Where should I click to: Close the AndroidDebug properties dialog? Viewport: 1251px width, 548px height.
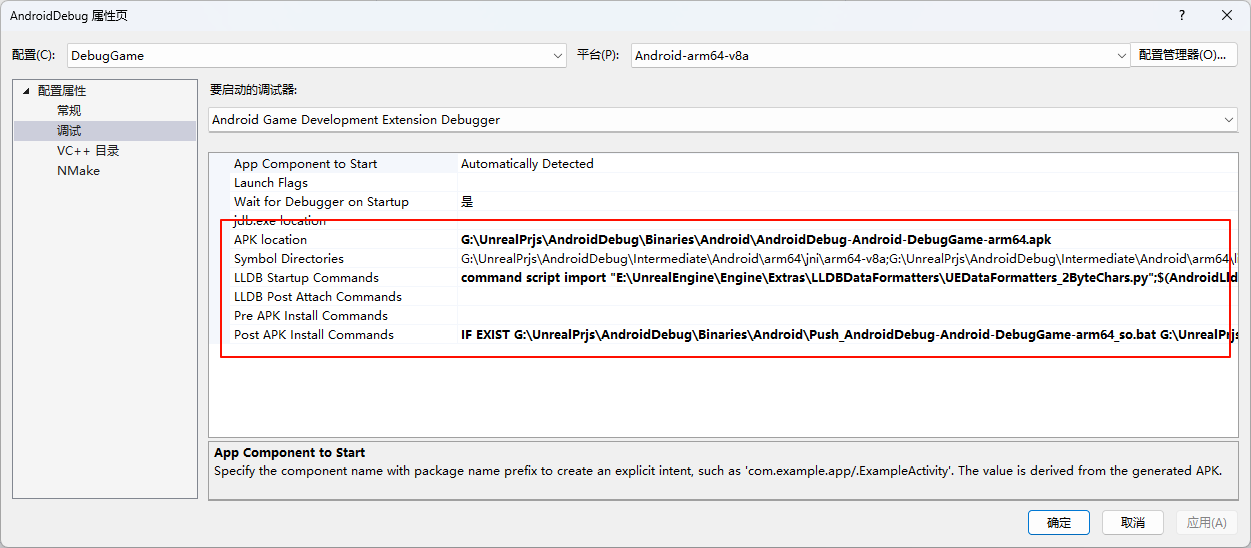coord(1227,15)
